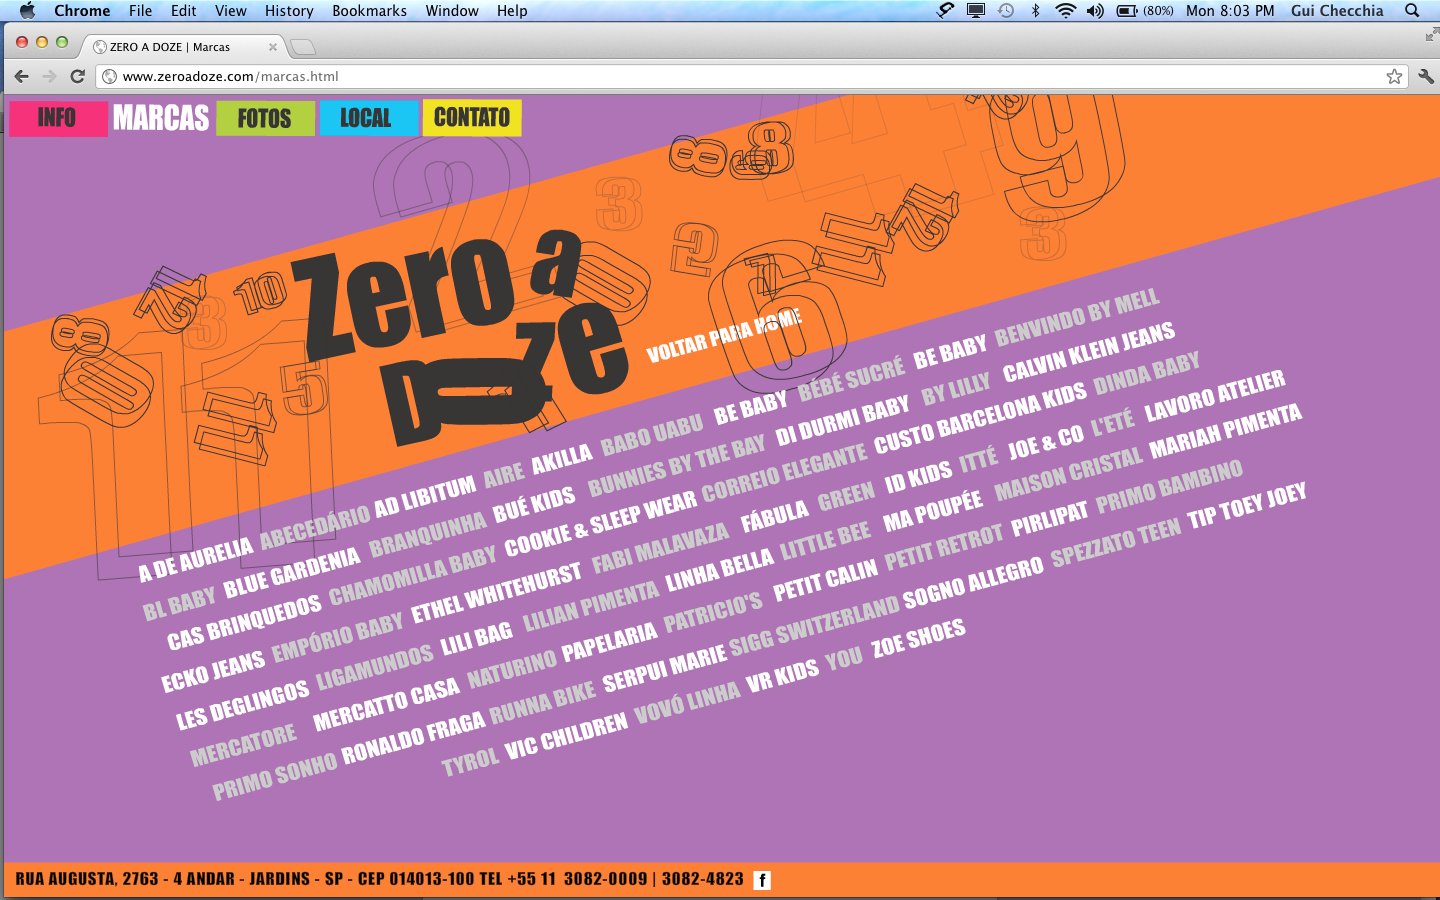Open the Window menu

[452, 11]
